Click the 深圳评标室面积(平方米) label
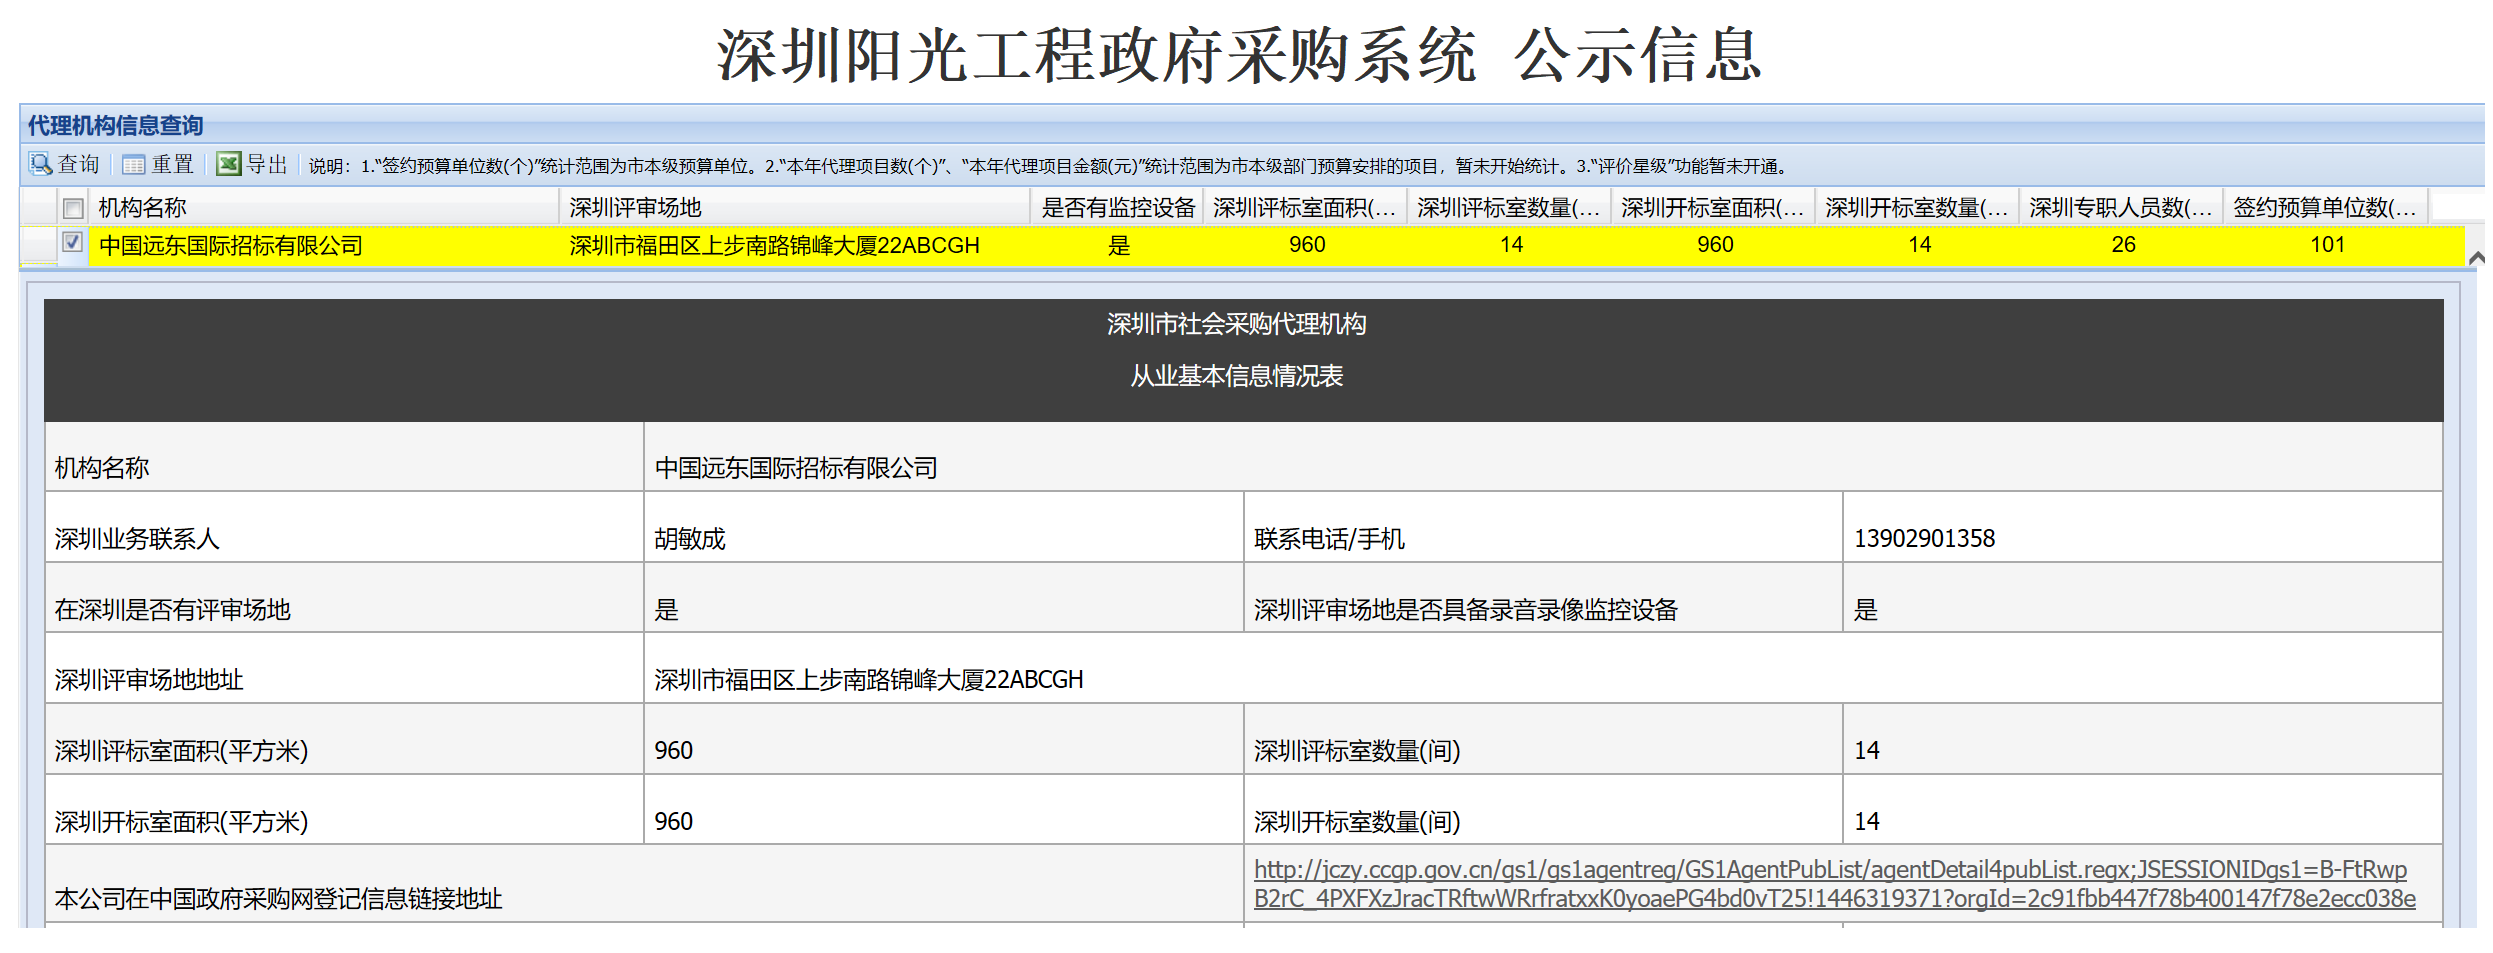The image size is (2493, 953). (x=181, y=751)
